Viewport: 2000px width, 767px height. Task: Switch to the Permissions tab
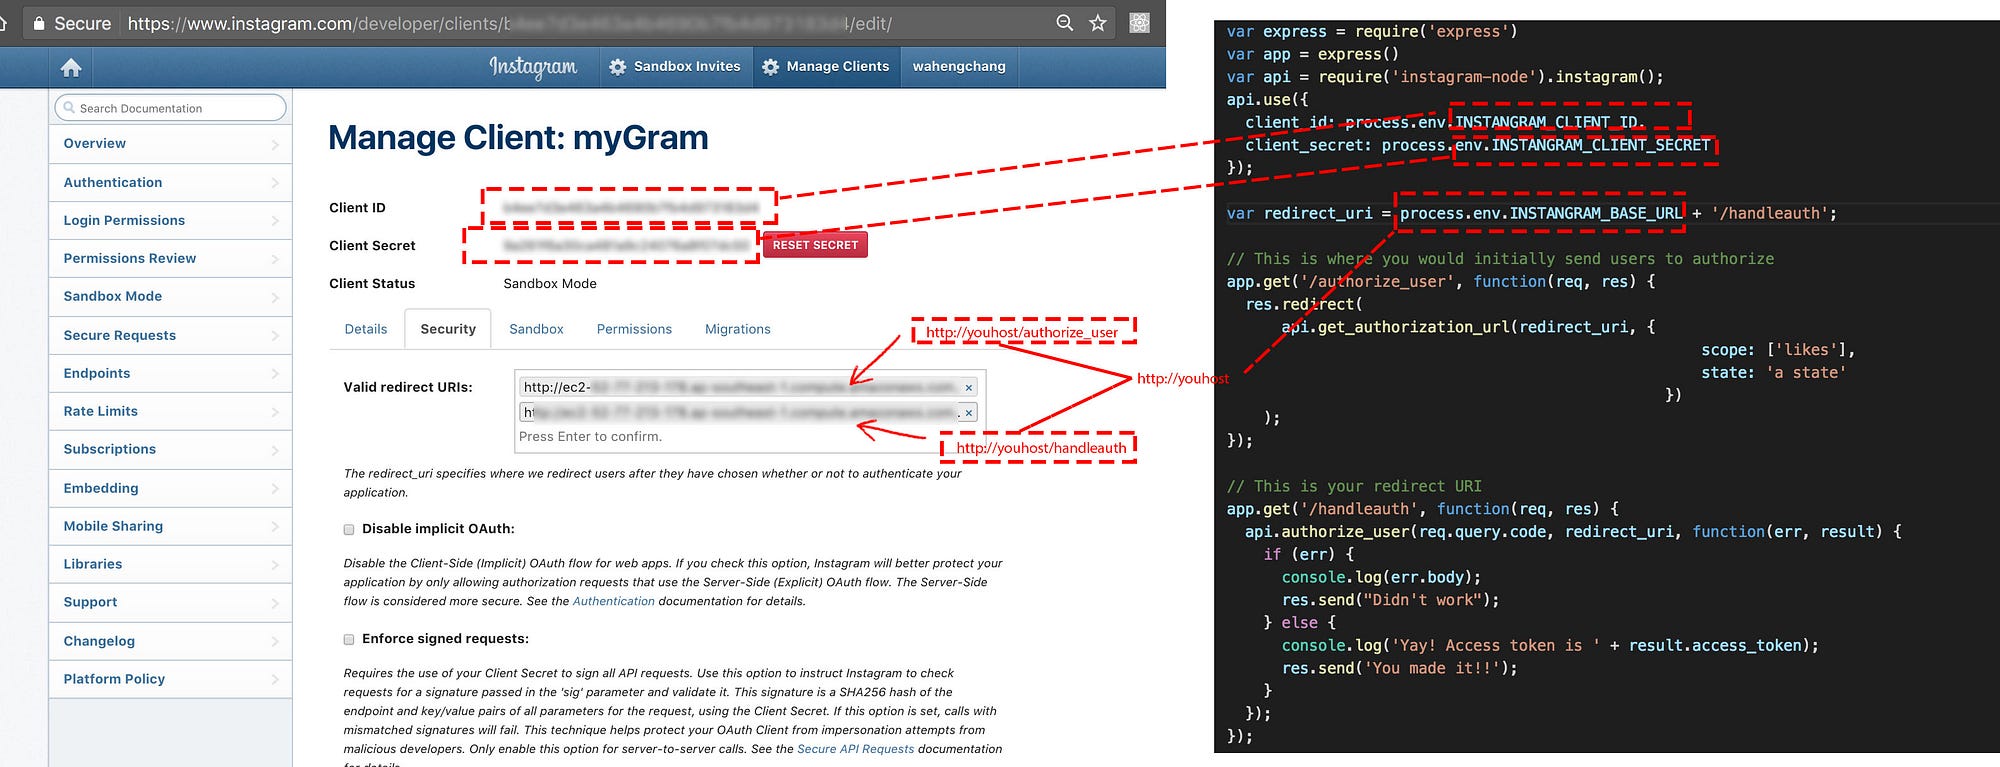click(634, 329)
